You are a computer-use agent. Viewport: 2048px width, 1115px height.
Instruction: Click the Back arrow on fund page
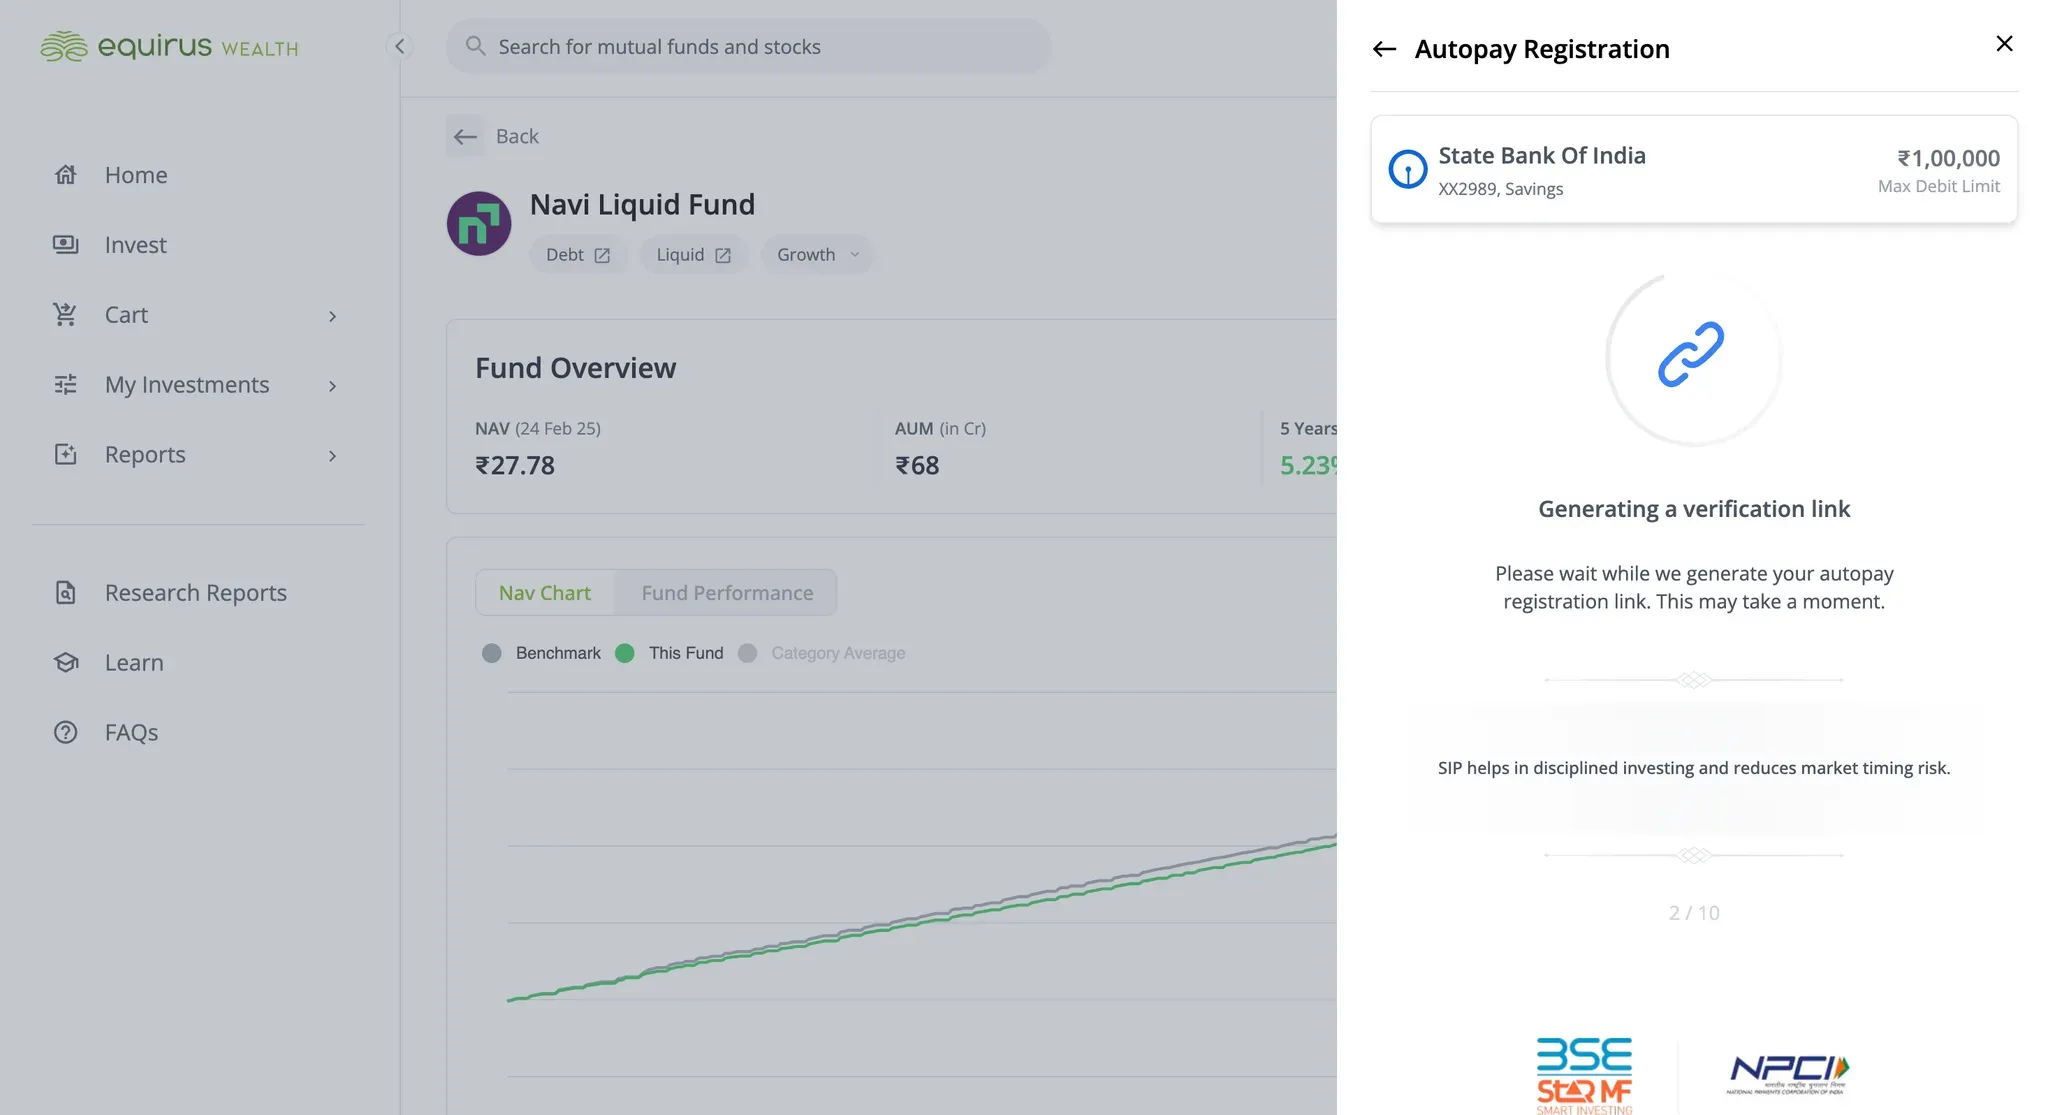[x=465, y=137]
